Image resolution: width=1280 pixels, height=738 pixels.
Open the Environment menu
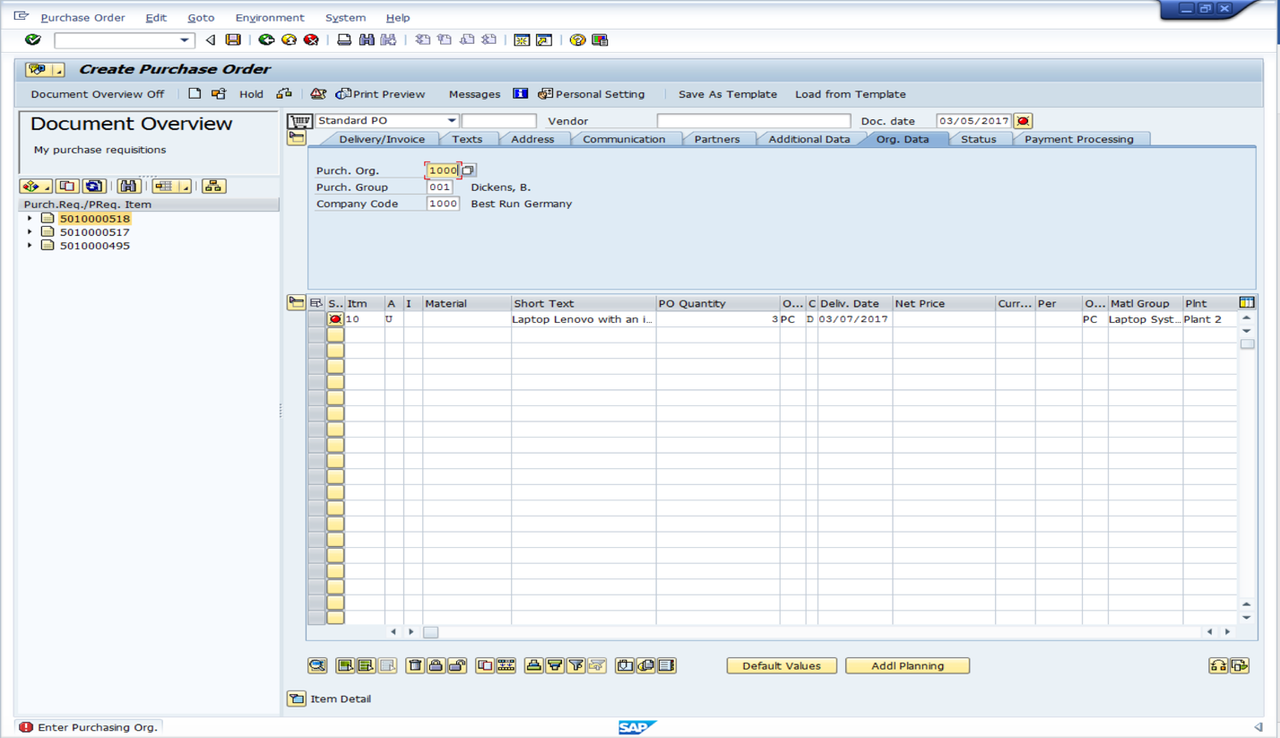(x=270, y=18)
